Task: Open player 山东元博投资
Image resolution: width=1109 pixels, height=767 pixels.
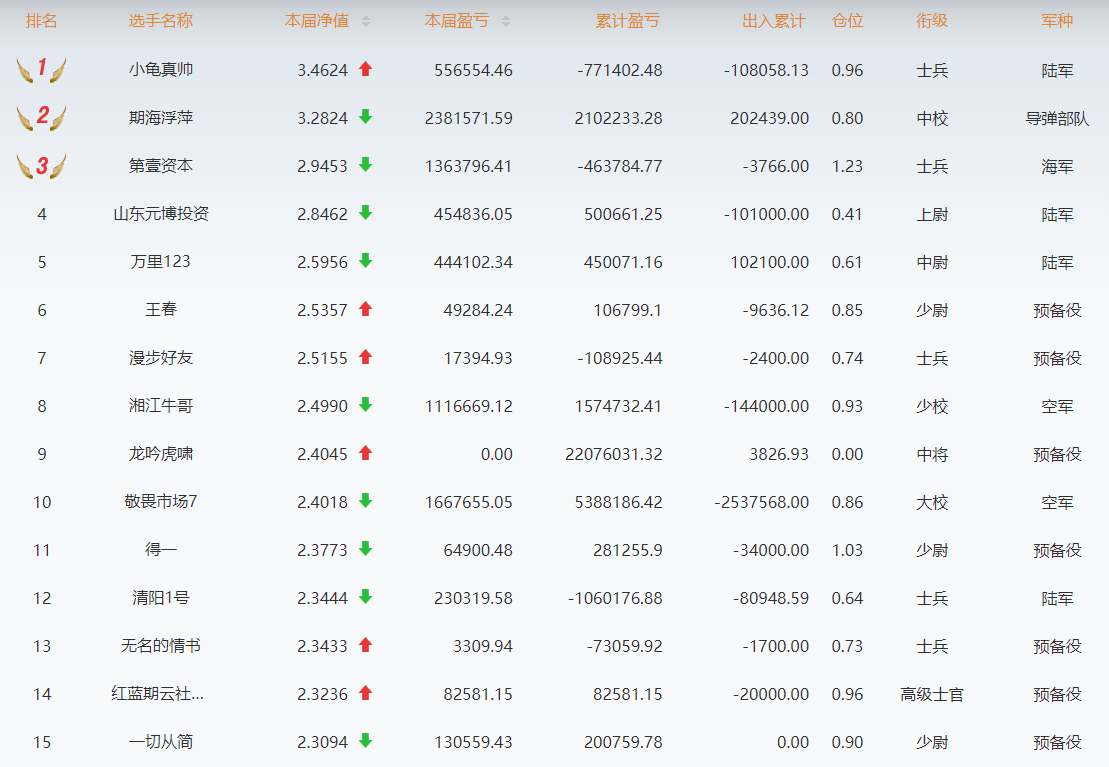Action: click(161, 214)
